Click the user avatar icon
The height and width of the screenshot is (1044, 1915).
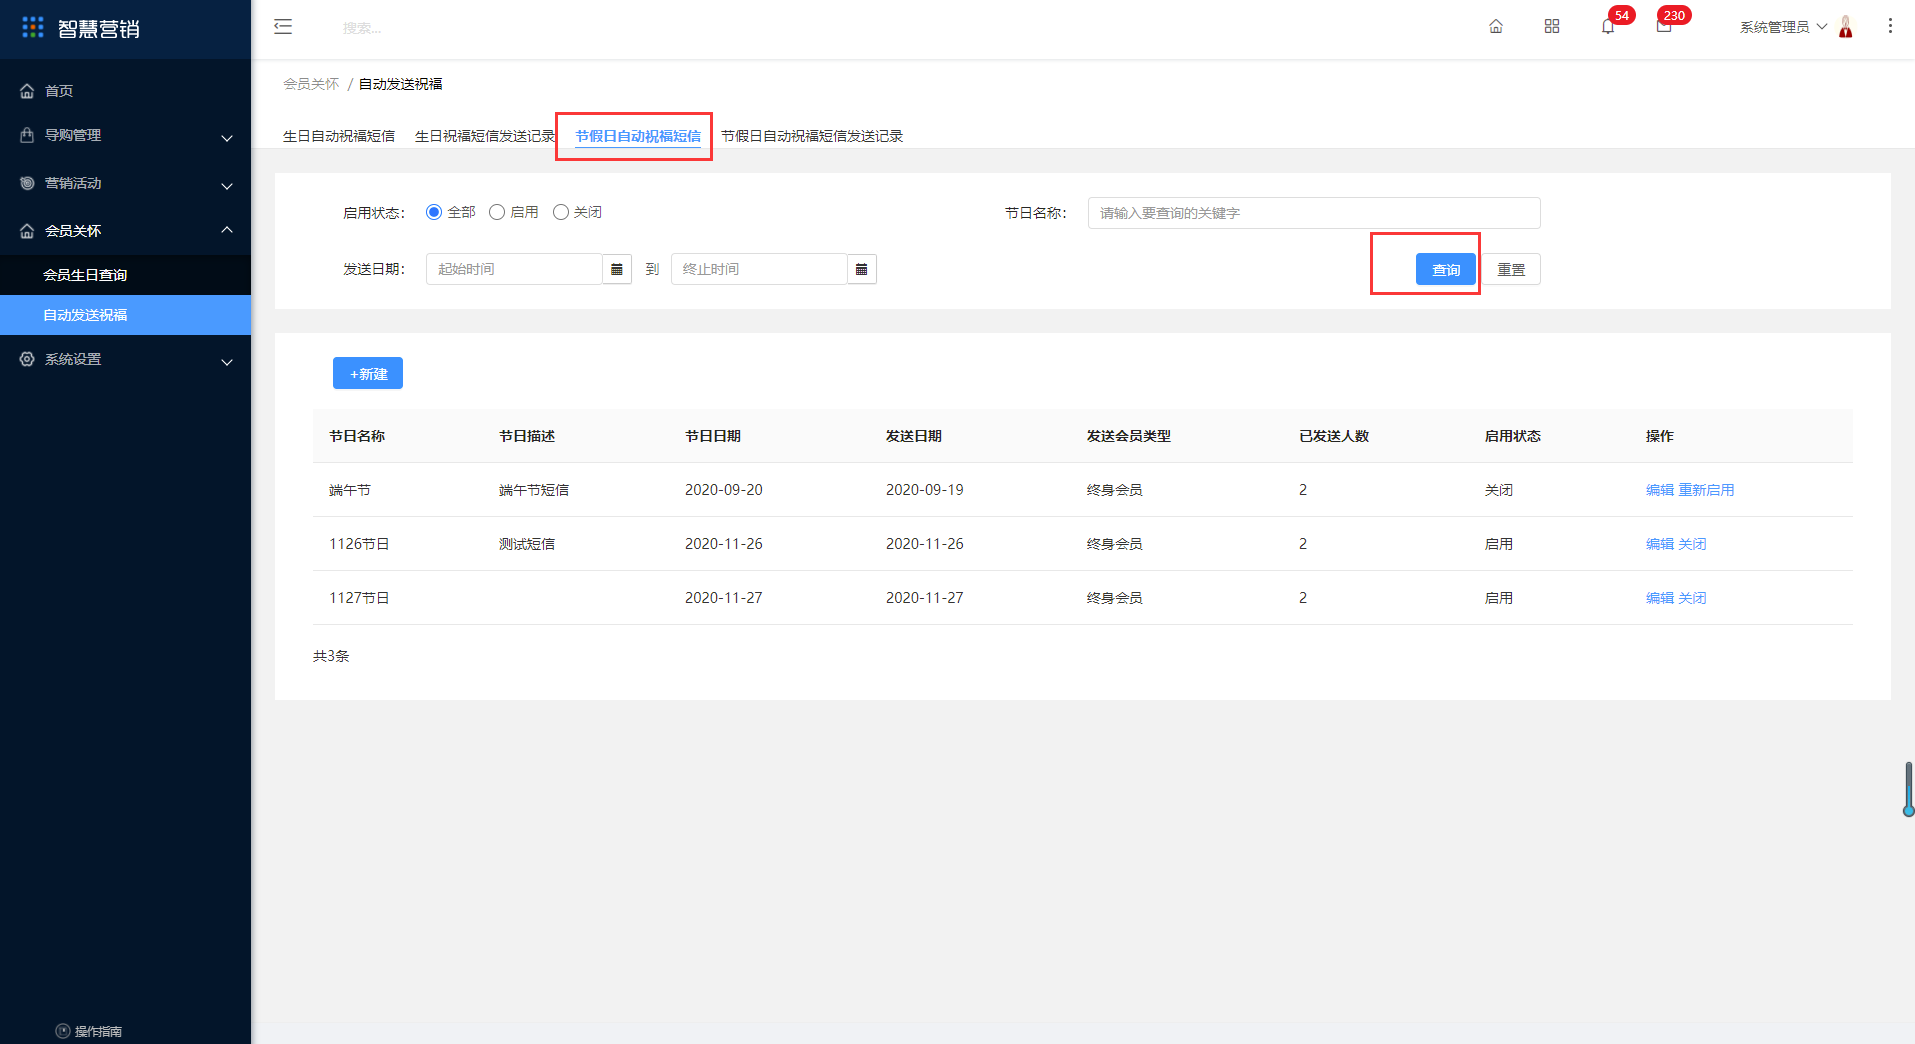tap(1846, 27)
